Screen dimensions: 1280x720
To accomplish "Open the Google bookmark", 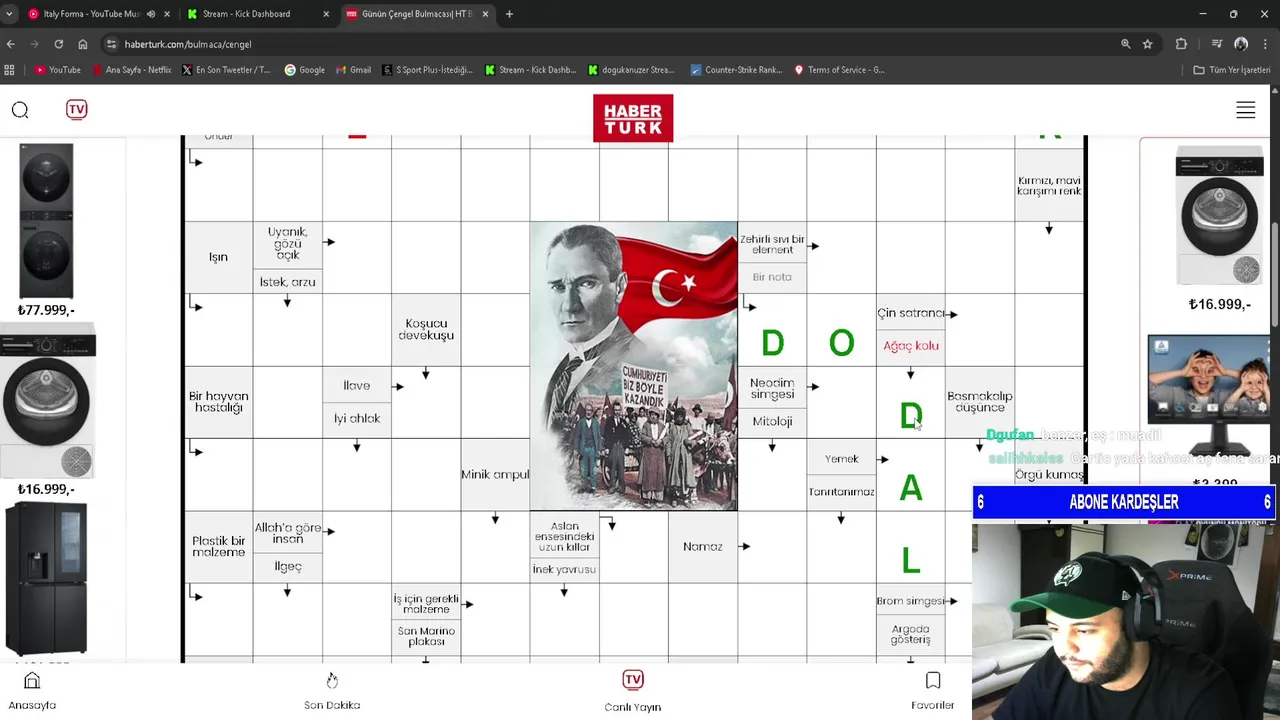I will (x=305, y=70).
